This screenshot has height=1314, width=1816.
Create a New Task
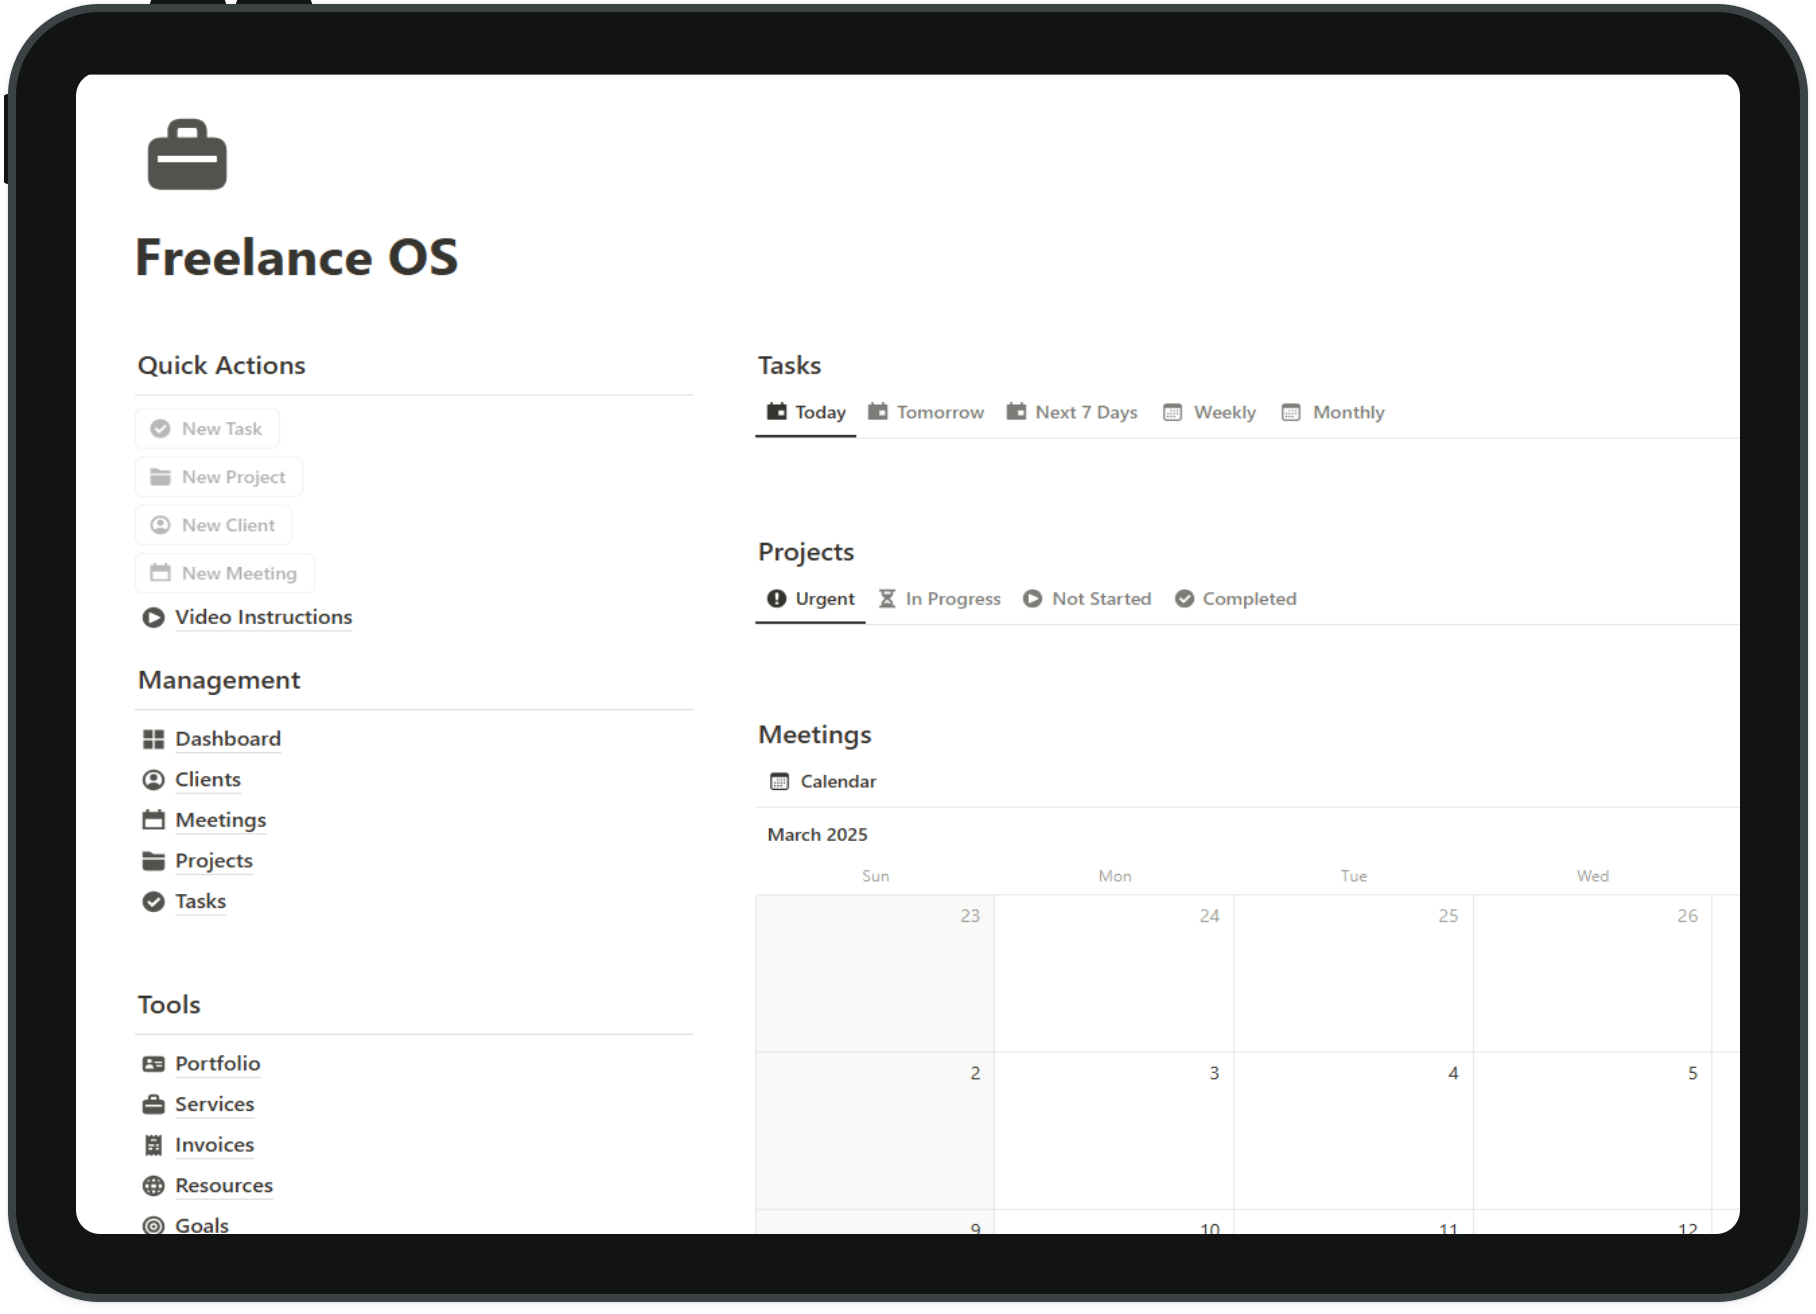[207, 429]
